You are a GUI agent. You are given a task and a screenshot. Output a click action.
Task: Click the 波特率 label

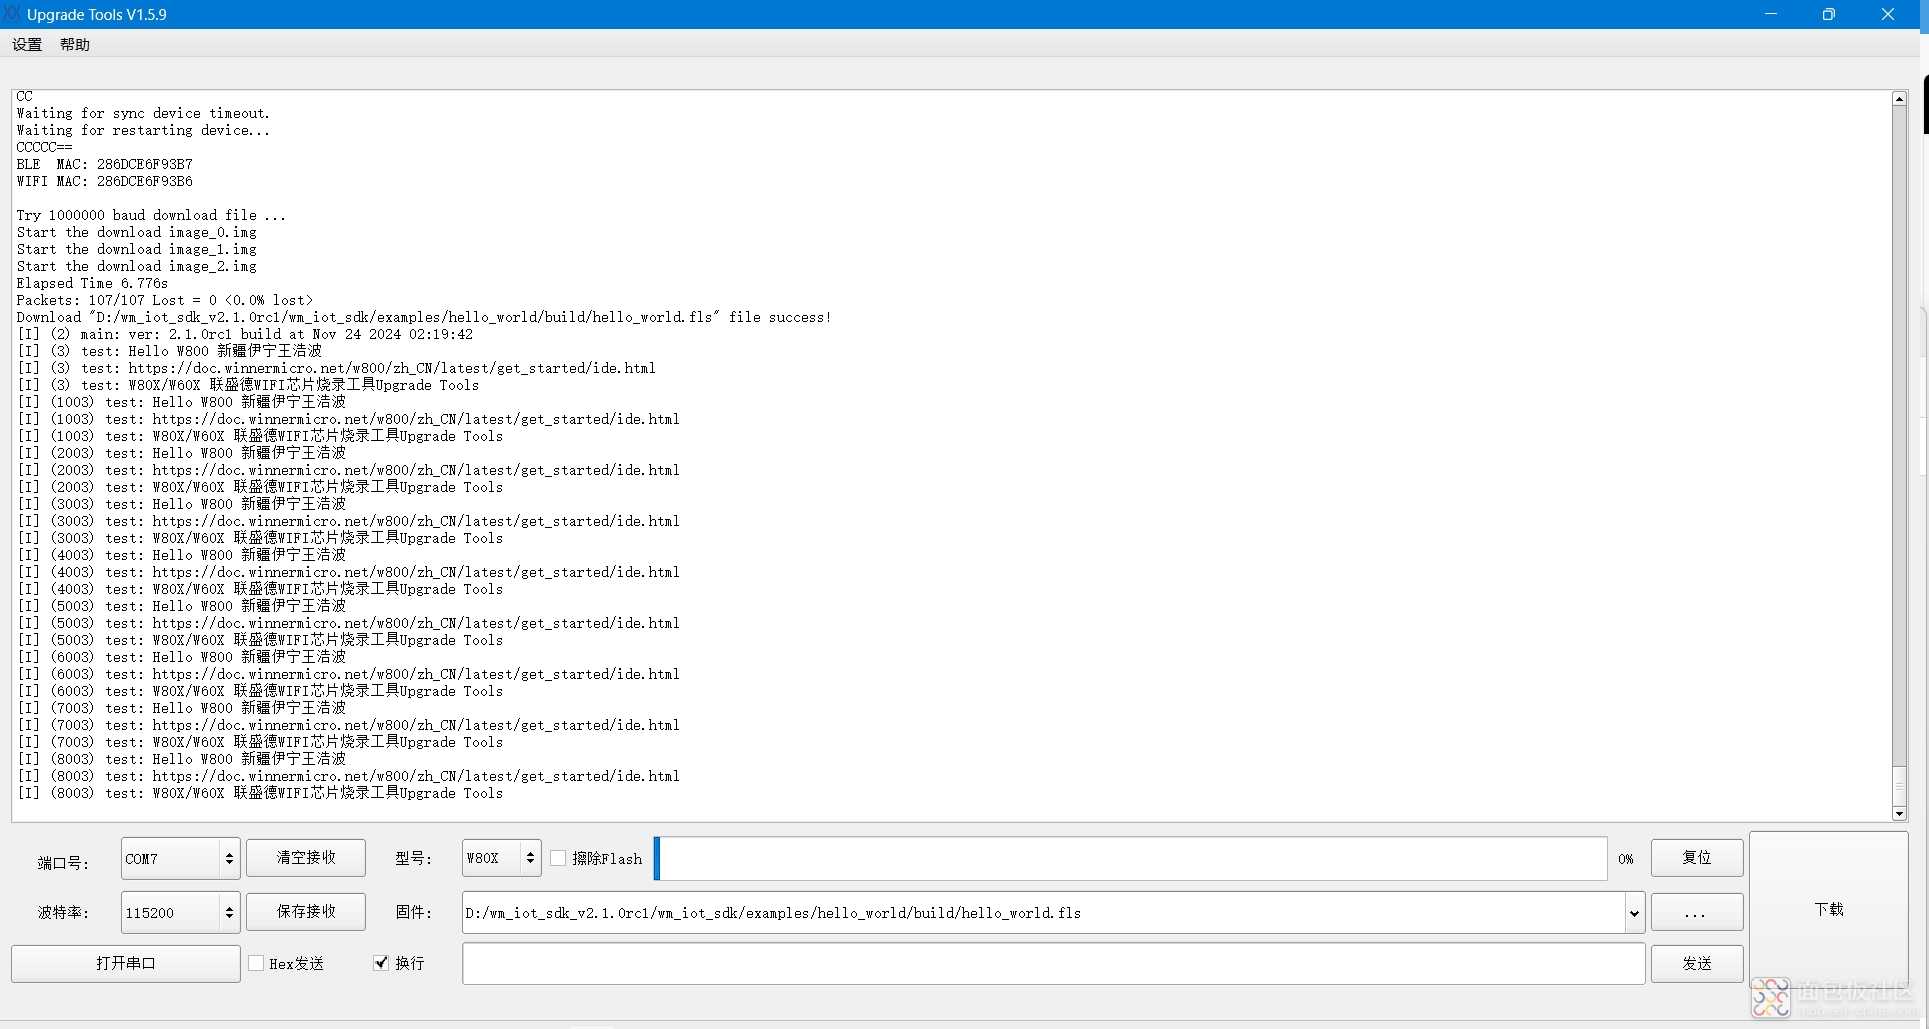click(x=62, y=912)
